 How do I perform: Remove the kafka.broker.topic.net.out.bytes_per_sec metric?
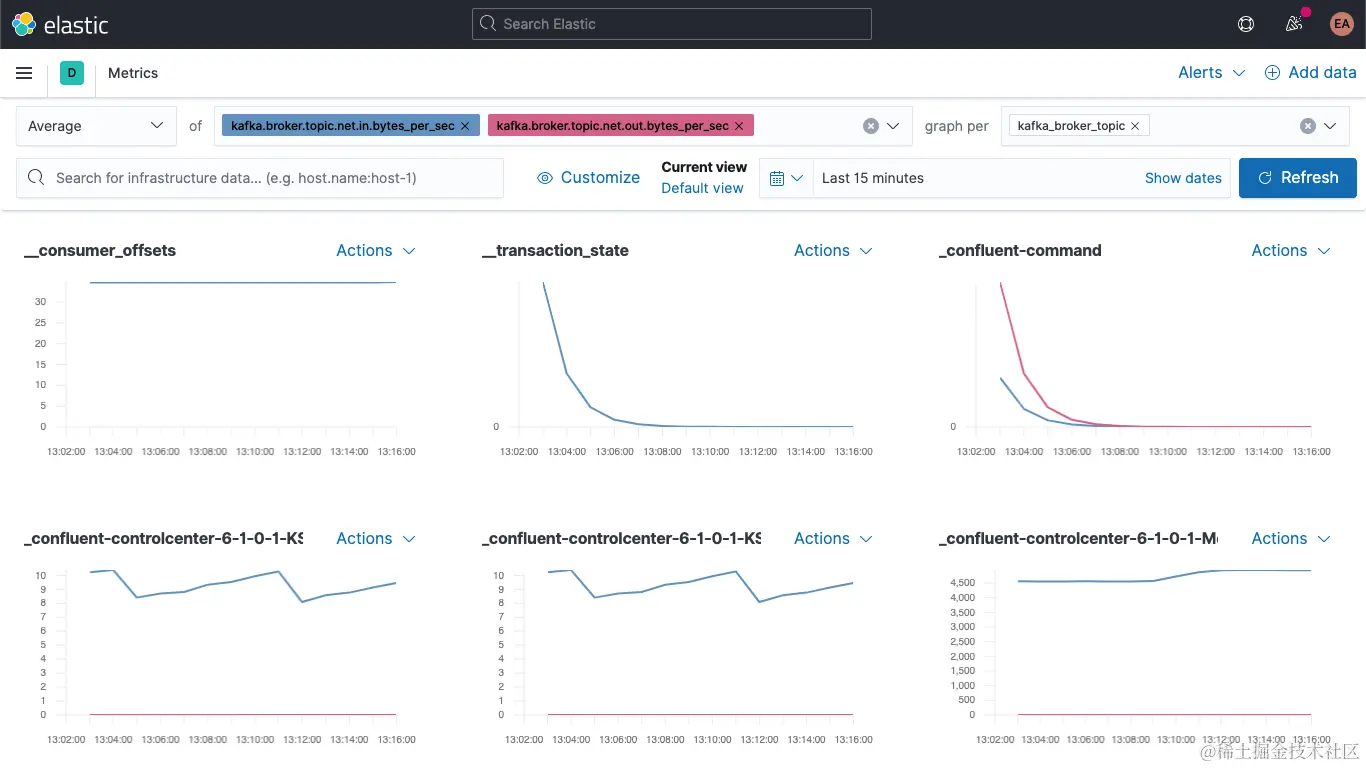739,126
